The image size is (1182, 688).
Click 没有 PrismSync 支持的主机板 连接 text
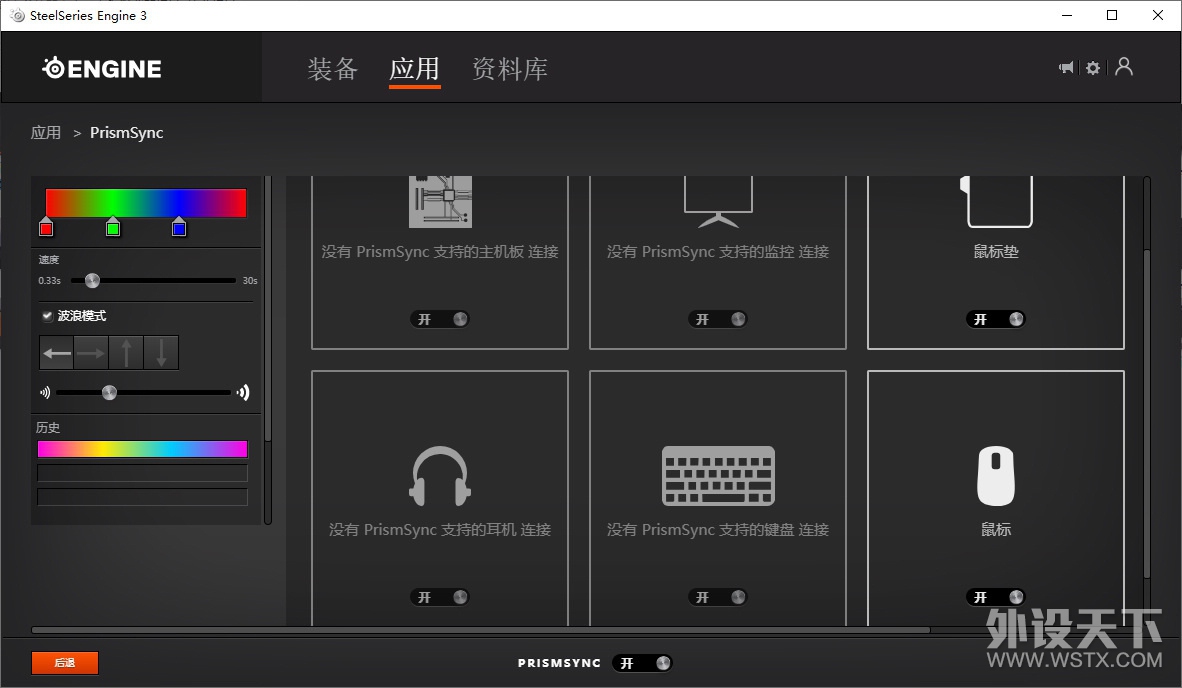(440, 252)
